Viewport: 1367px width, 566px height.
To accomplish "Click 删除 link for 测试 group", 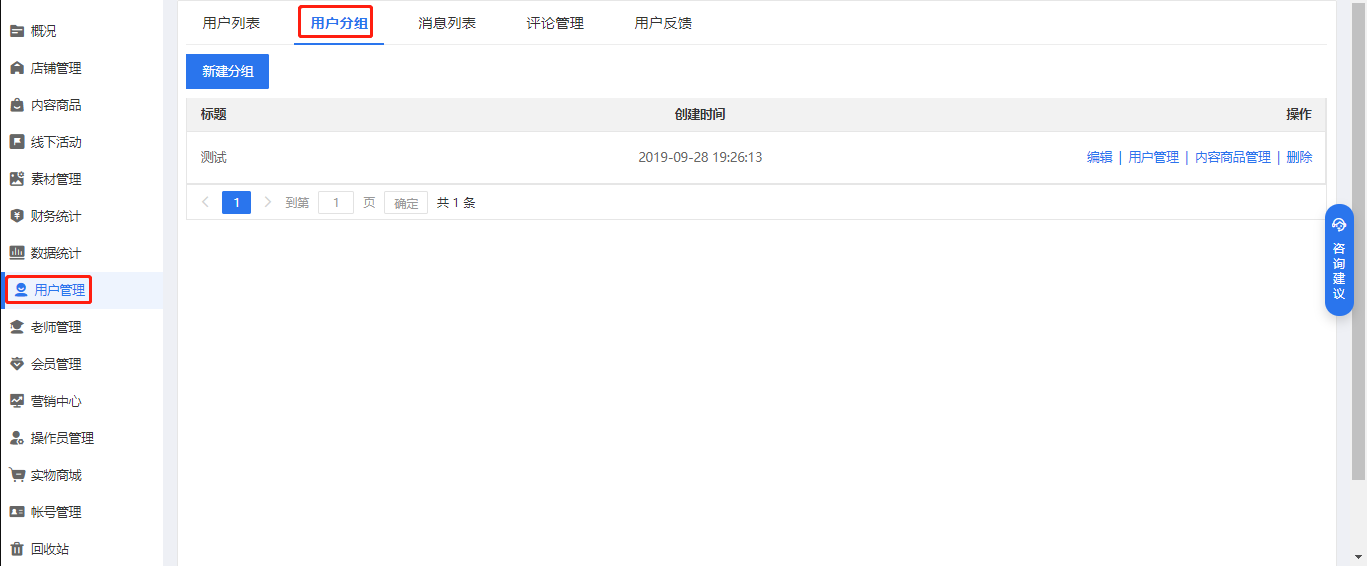I will (x=1299, y=157).
